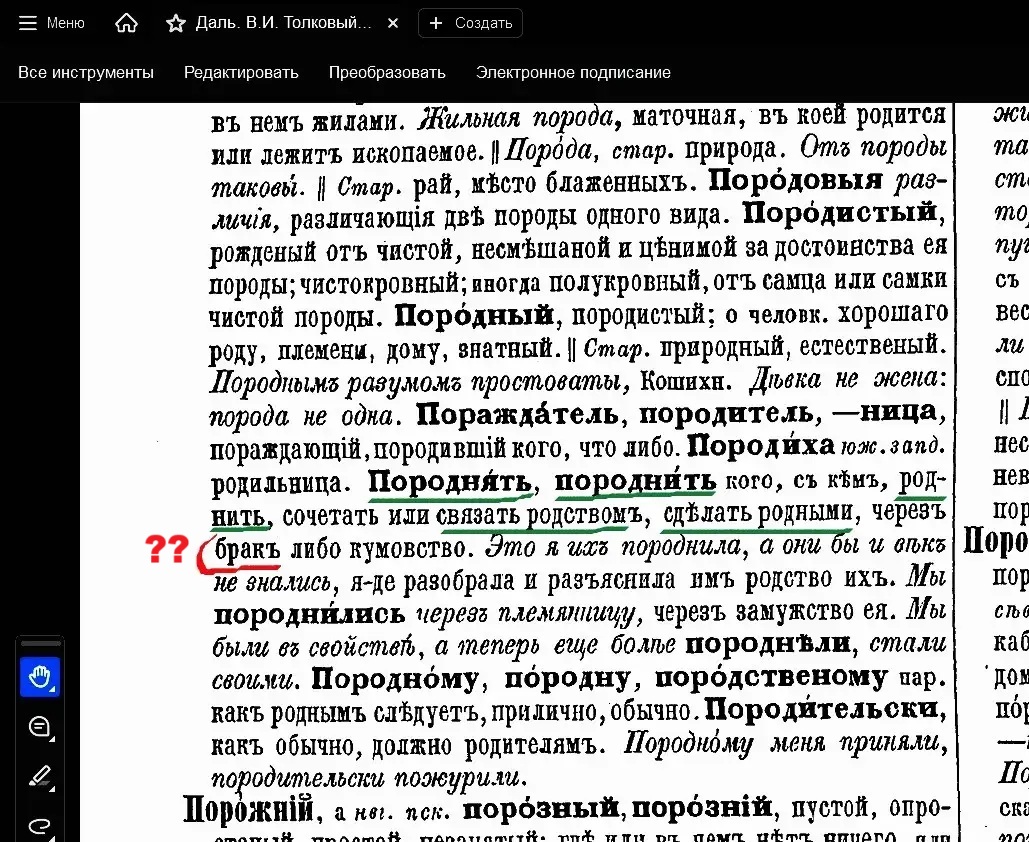
Task: Select the red bracket drawing near бракъ
Action: [206, 557]
